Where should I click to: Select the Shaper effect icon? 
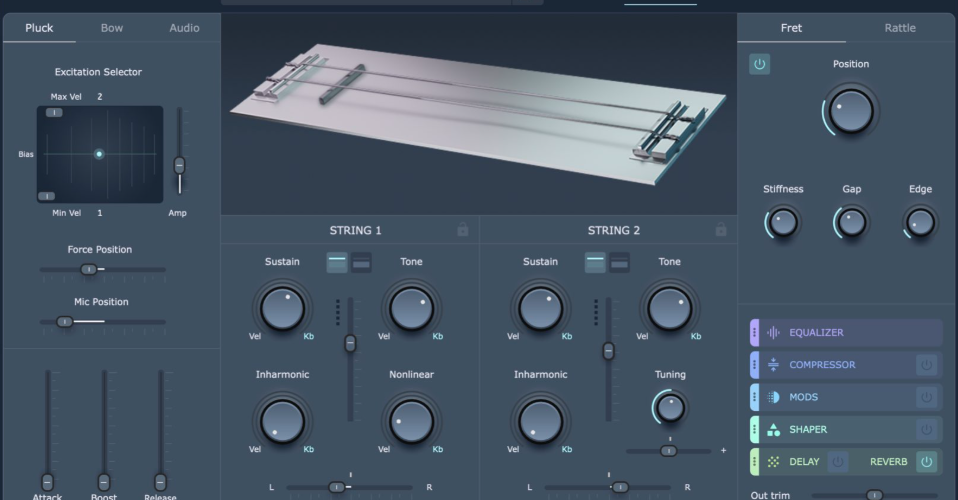point(773,430)
